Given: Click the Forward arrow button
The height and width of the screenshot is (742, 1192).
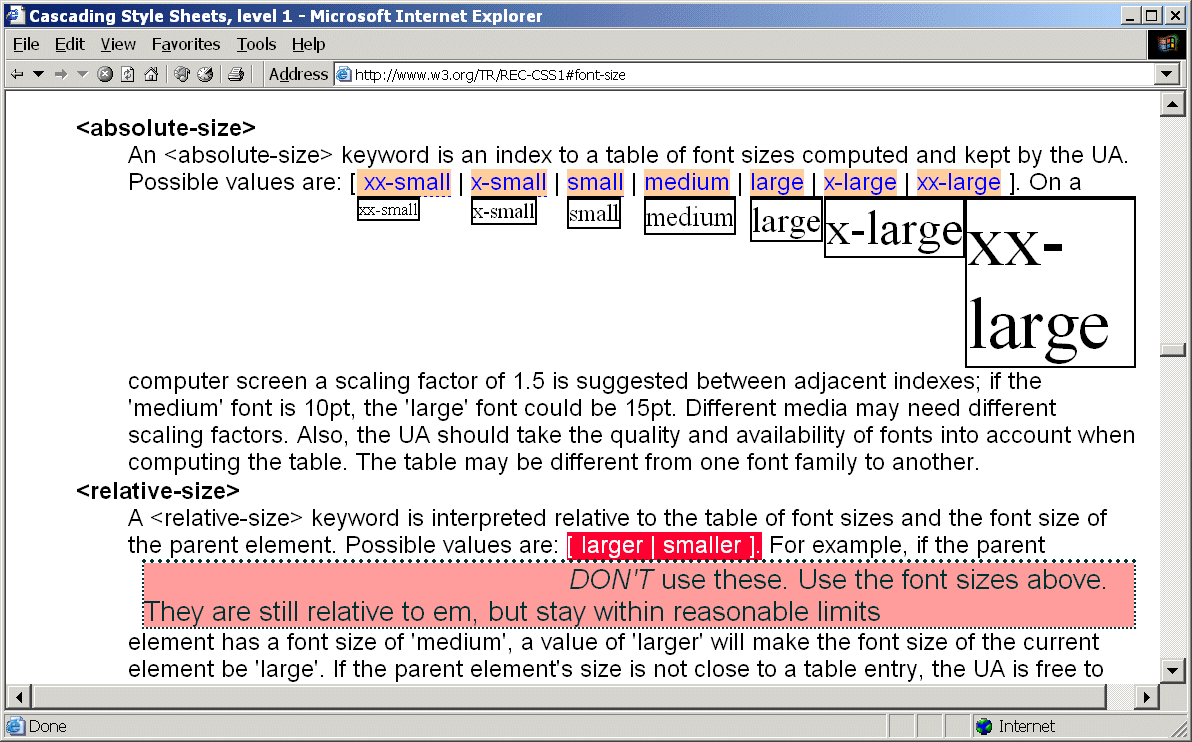Looking at the screenshot, I should pyautogui.click(x=61, y=74).
